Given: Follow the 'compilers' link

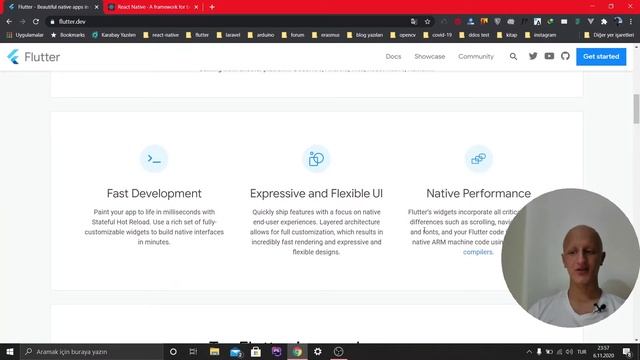Looking at the screenshot, I should point(478,252).
